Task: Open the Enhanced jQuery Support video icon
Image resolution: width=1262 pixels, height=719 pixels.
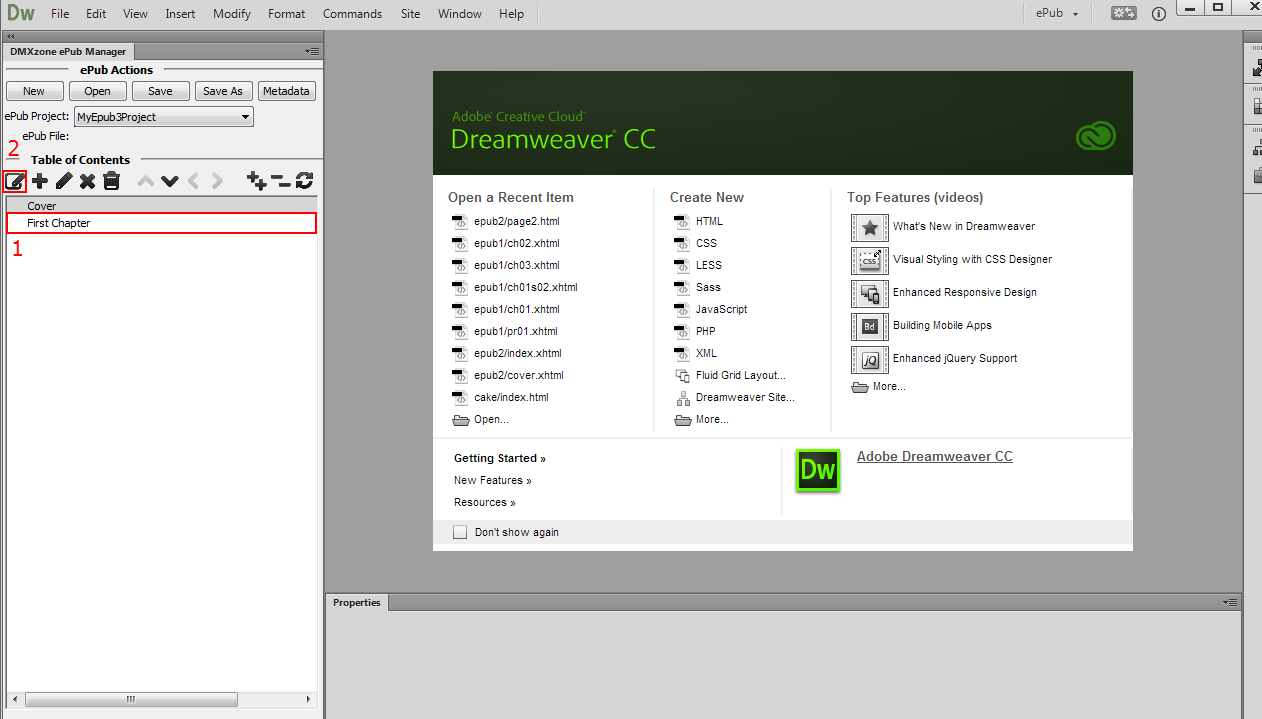Action: pos(869,359)
